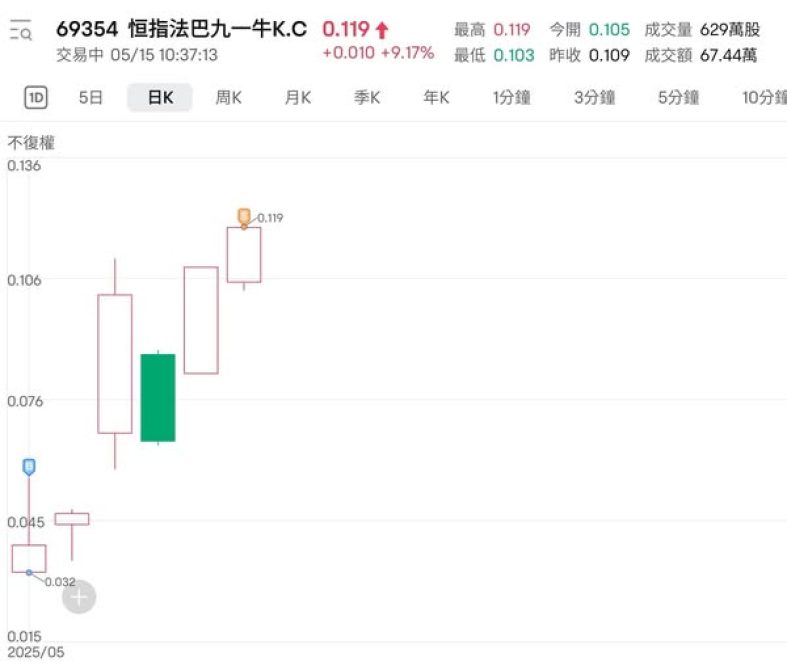The width and height of the screenshot is (787, 670).
Task: Select the 3分鐘 interval tab
Action: (594, 97)
